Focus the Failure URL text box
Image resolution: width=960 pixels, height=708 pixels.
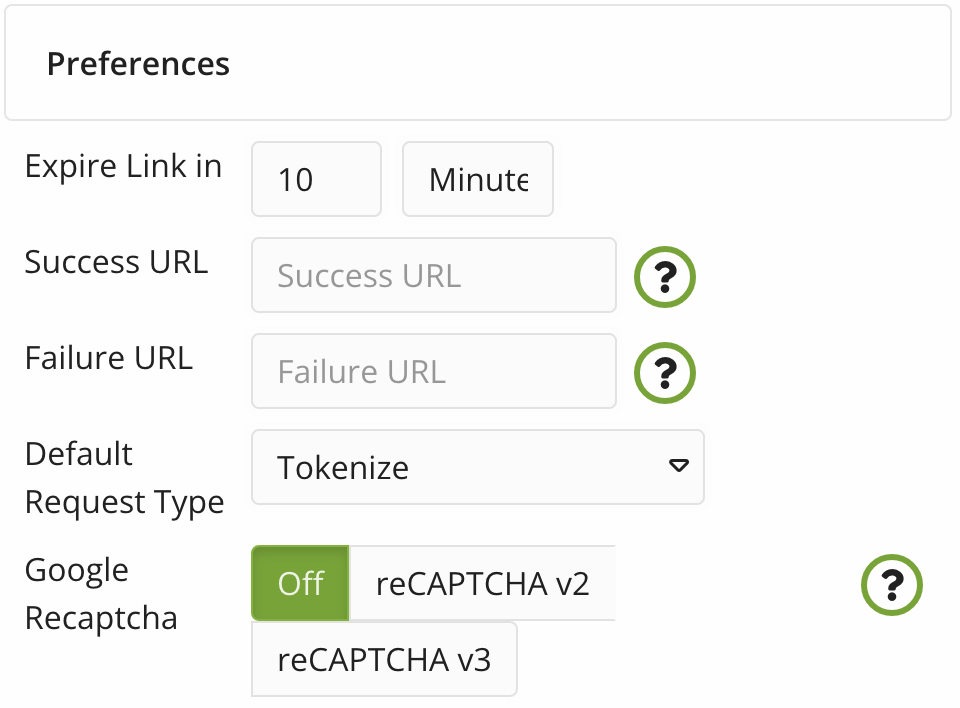433,371
